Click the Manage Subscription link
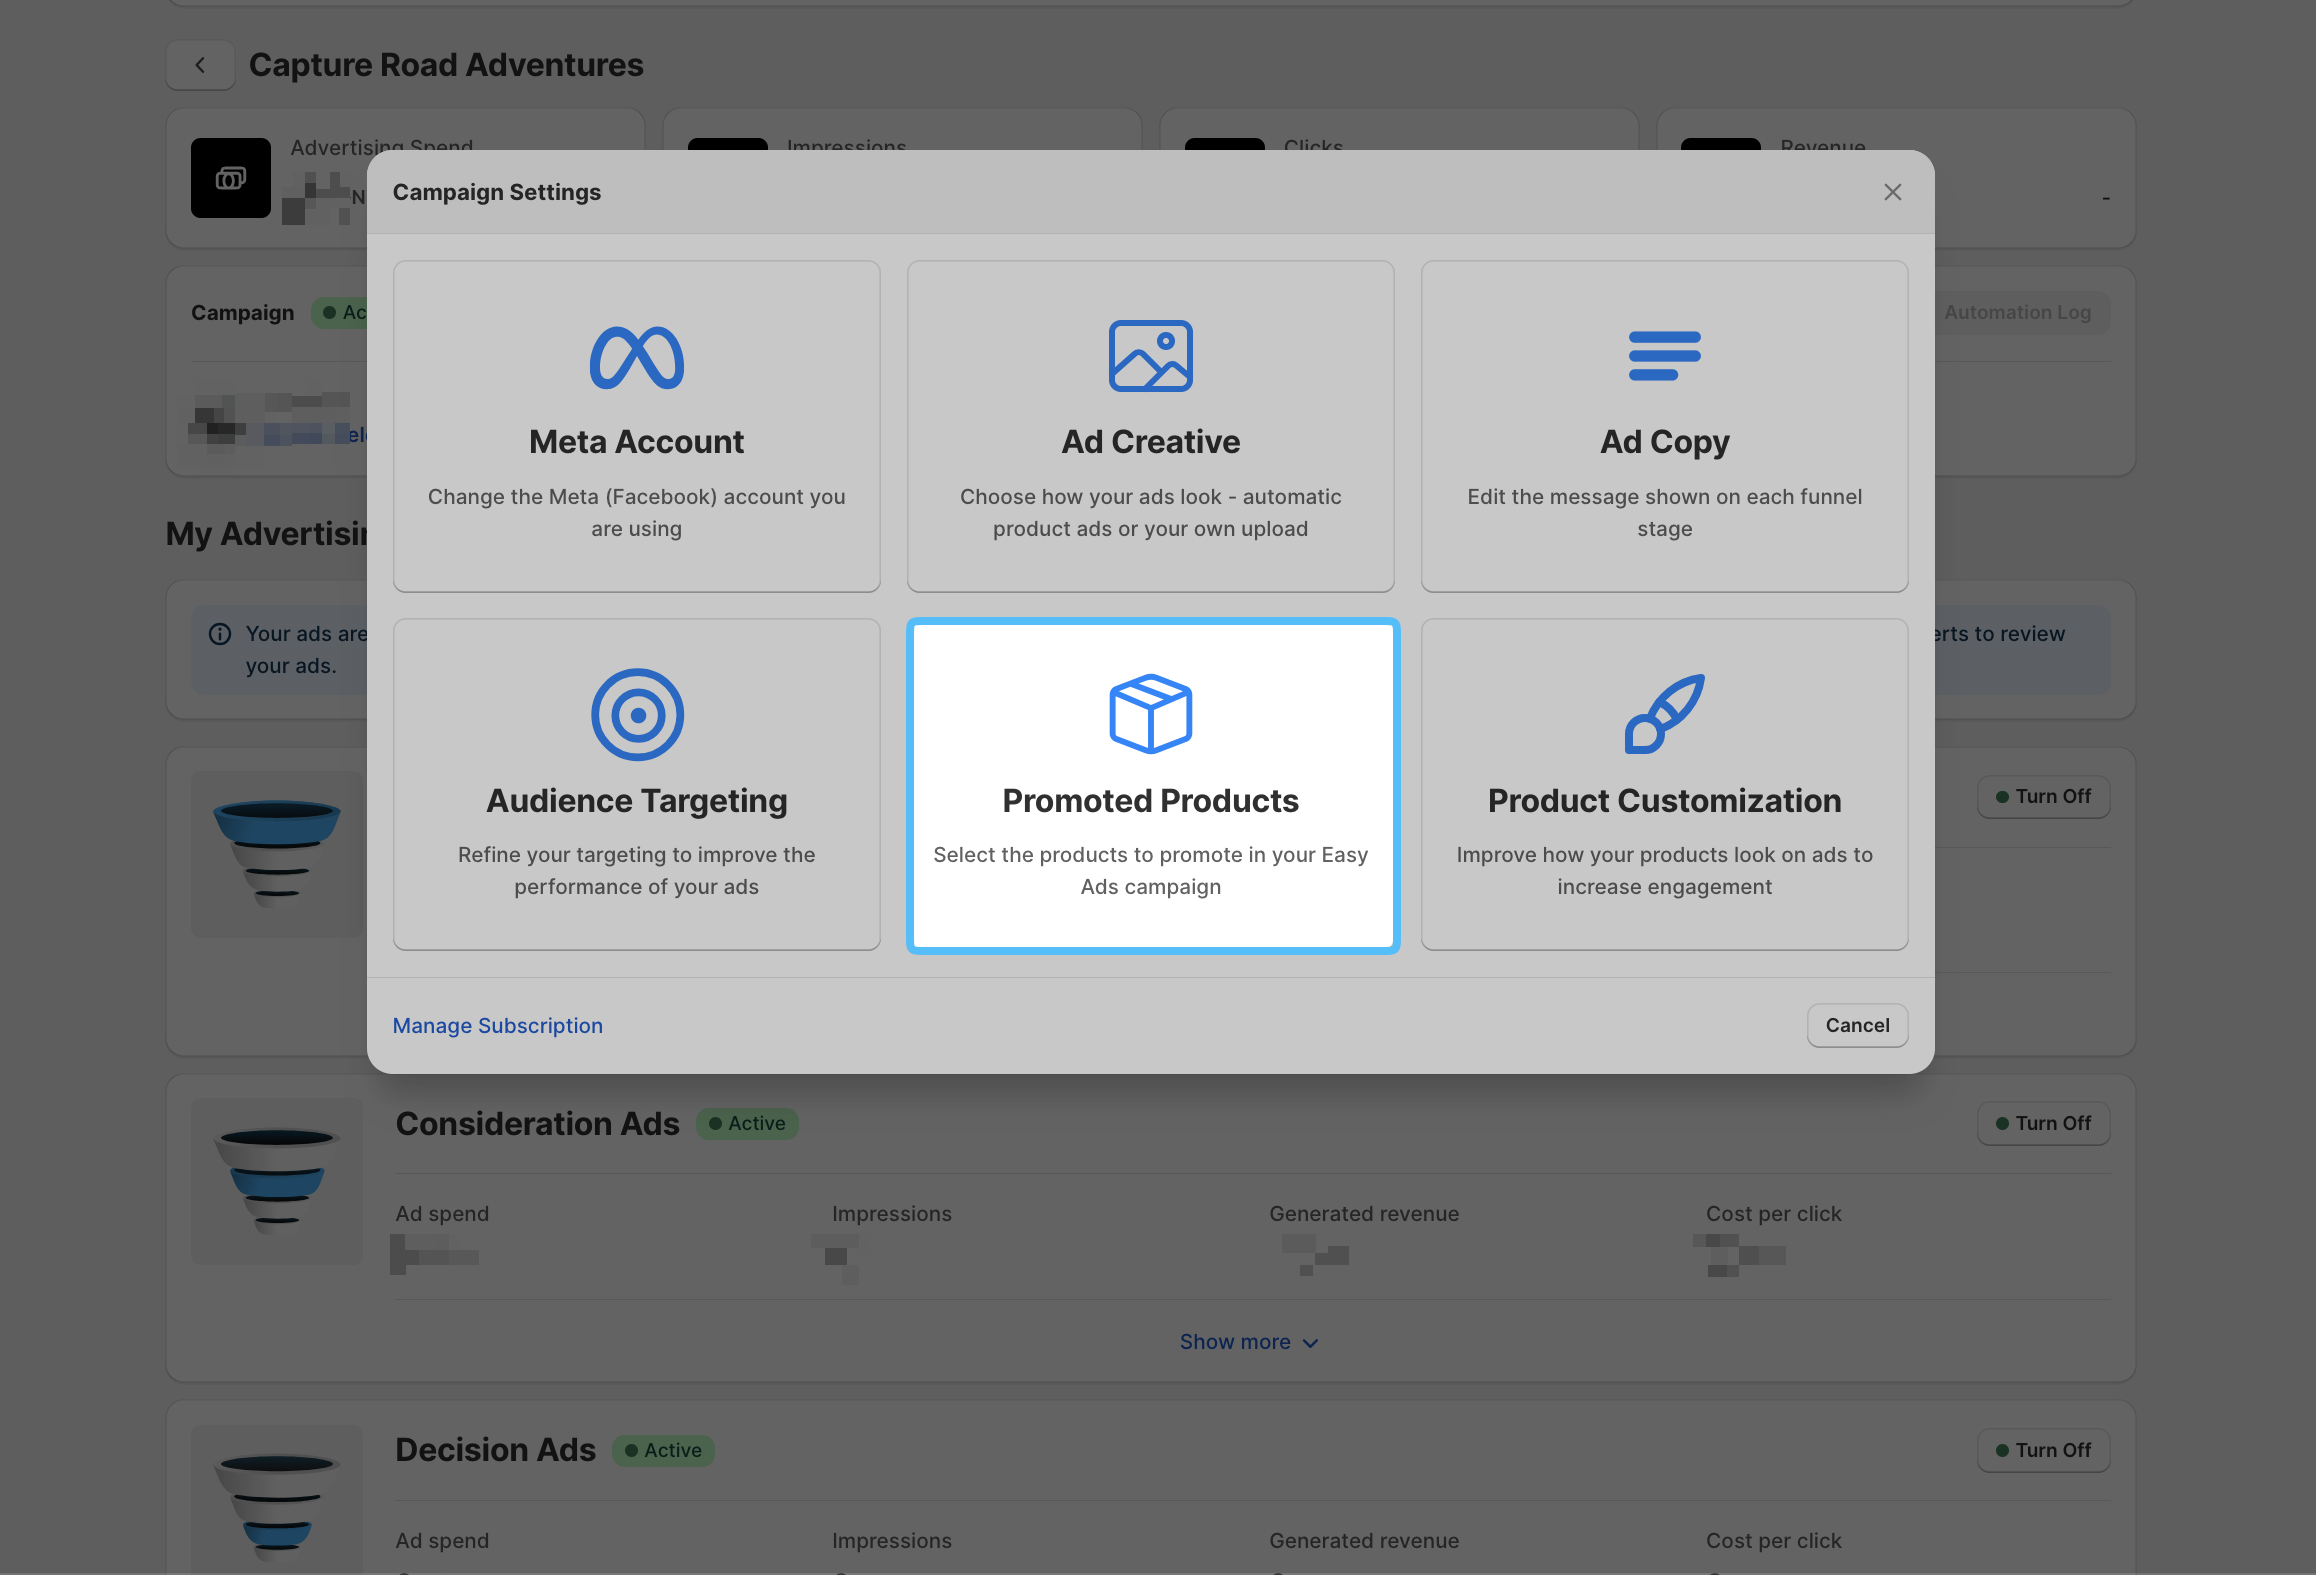Screen dimensions: 2316x1575 pyautogui.click(x=498, y=1026)
